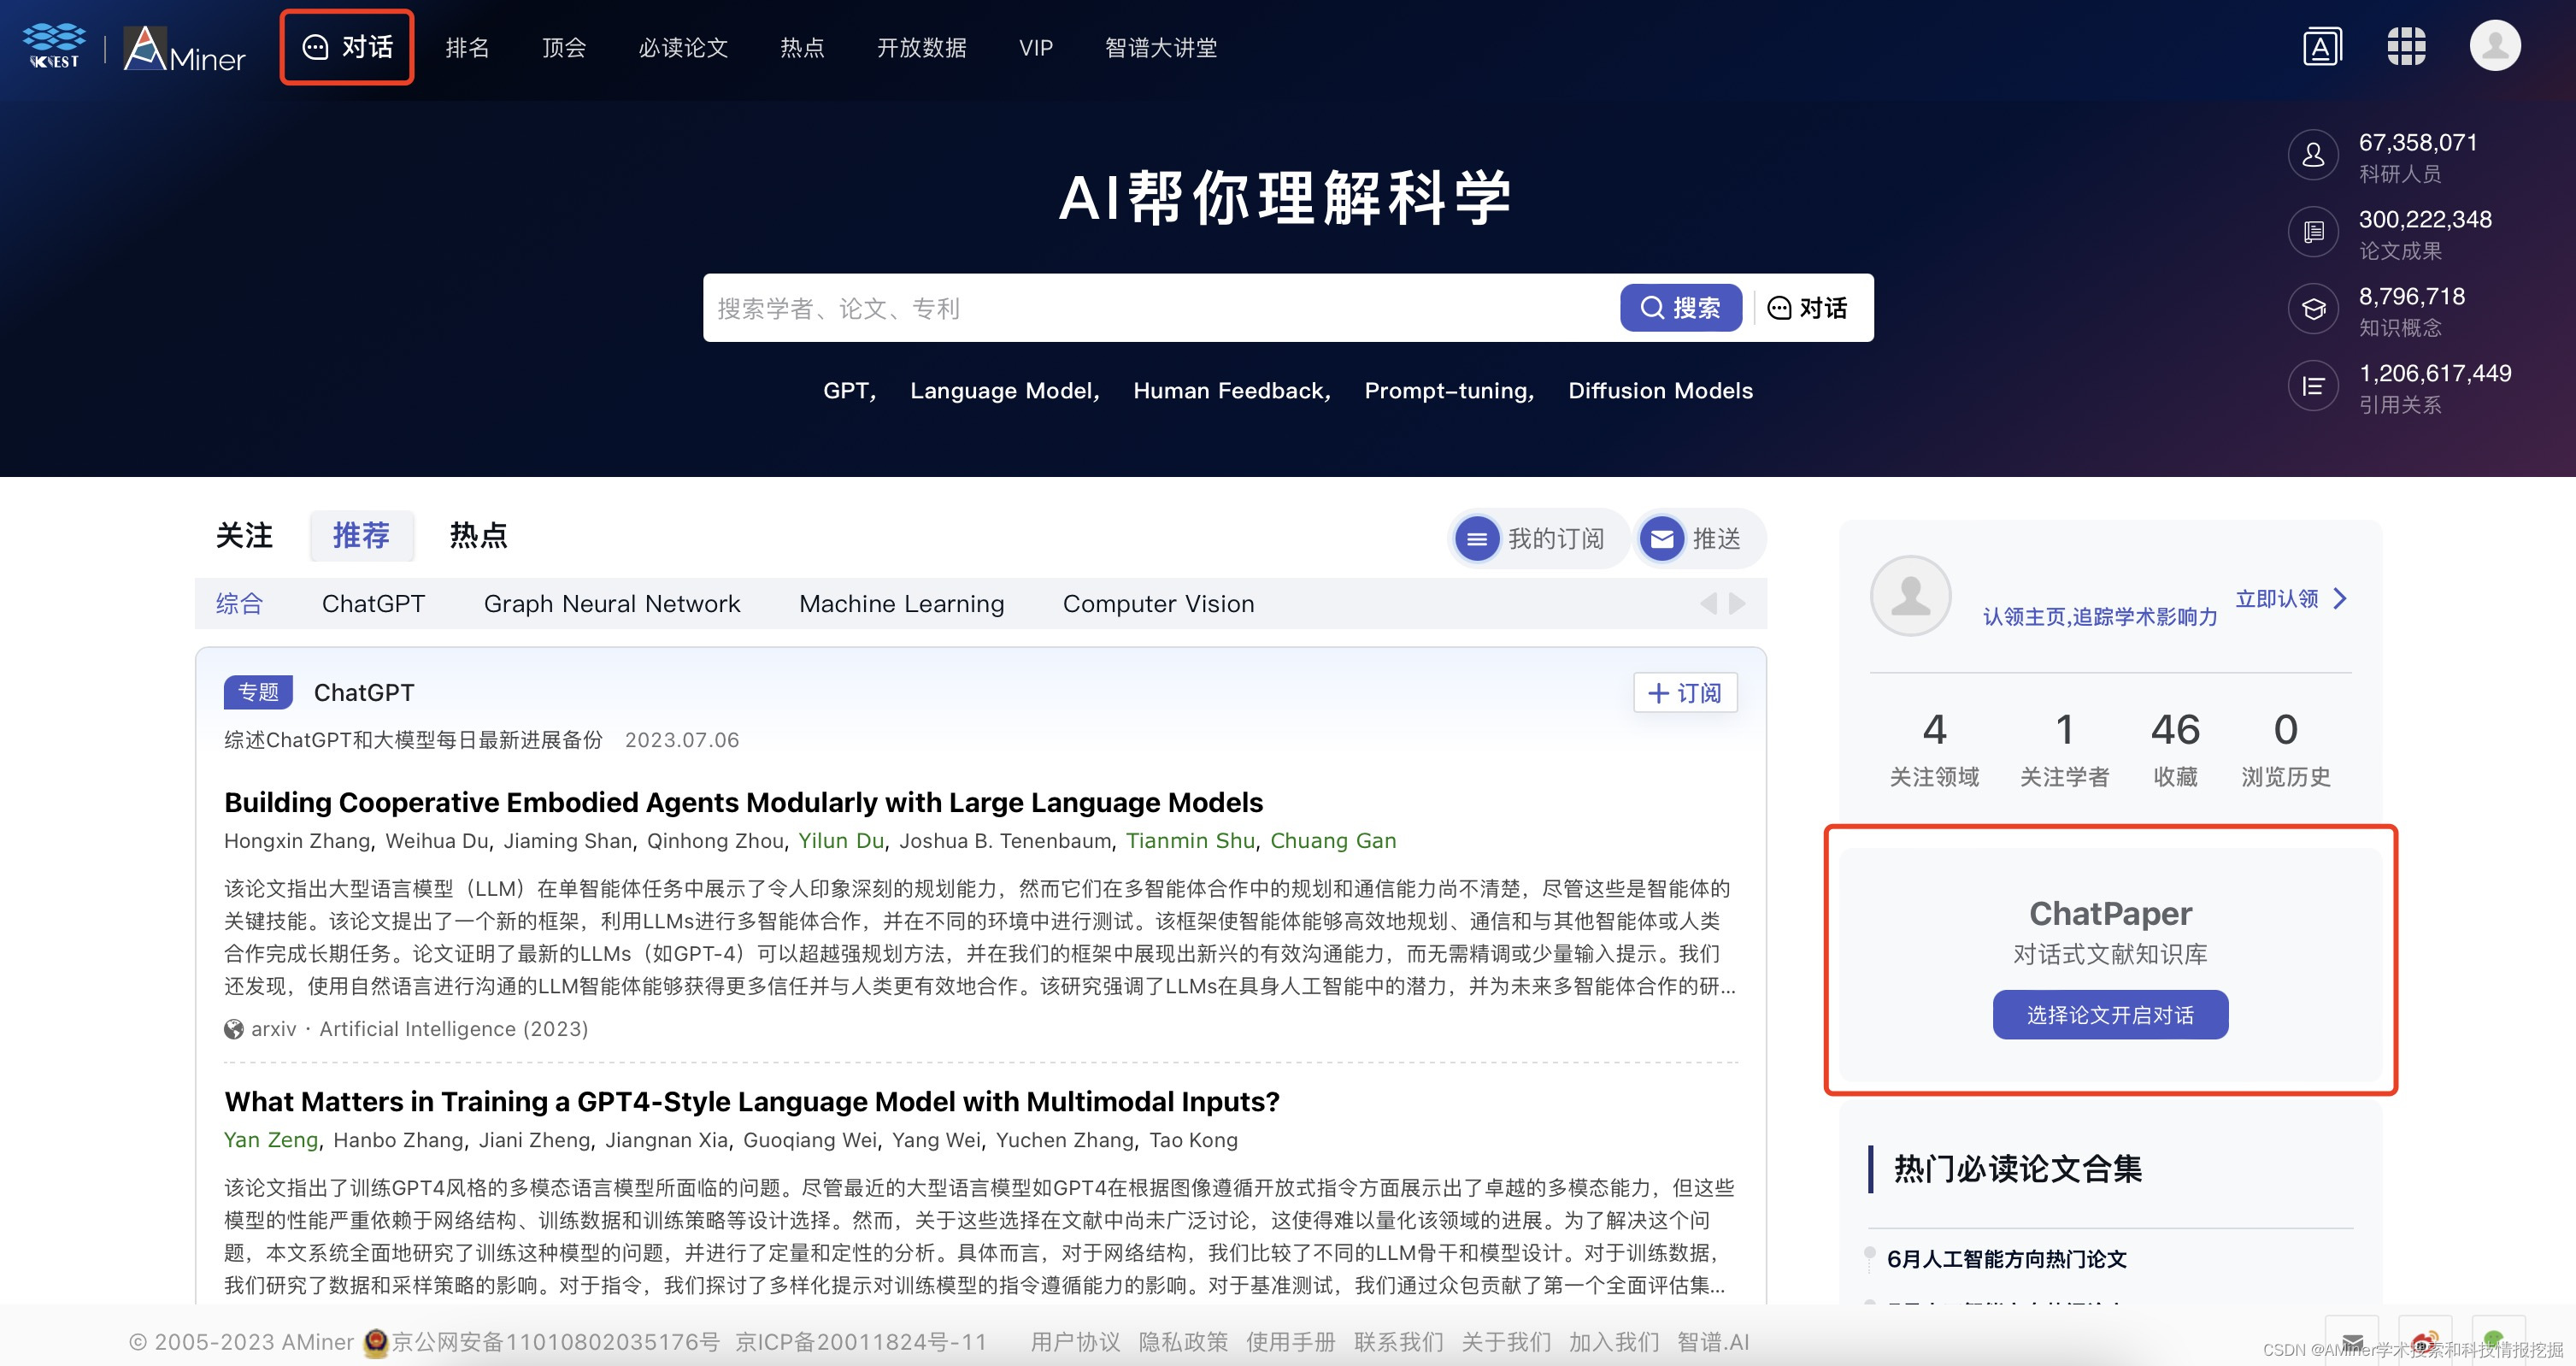This screenshot has height=1366, width=2576.
Task: Click the grid/apps icon top-right toolbar
Action: pyautogui.click(x=2408, y=46)
